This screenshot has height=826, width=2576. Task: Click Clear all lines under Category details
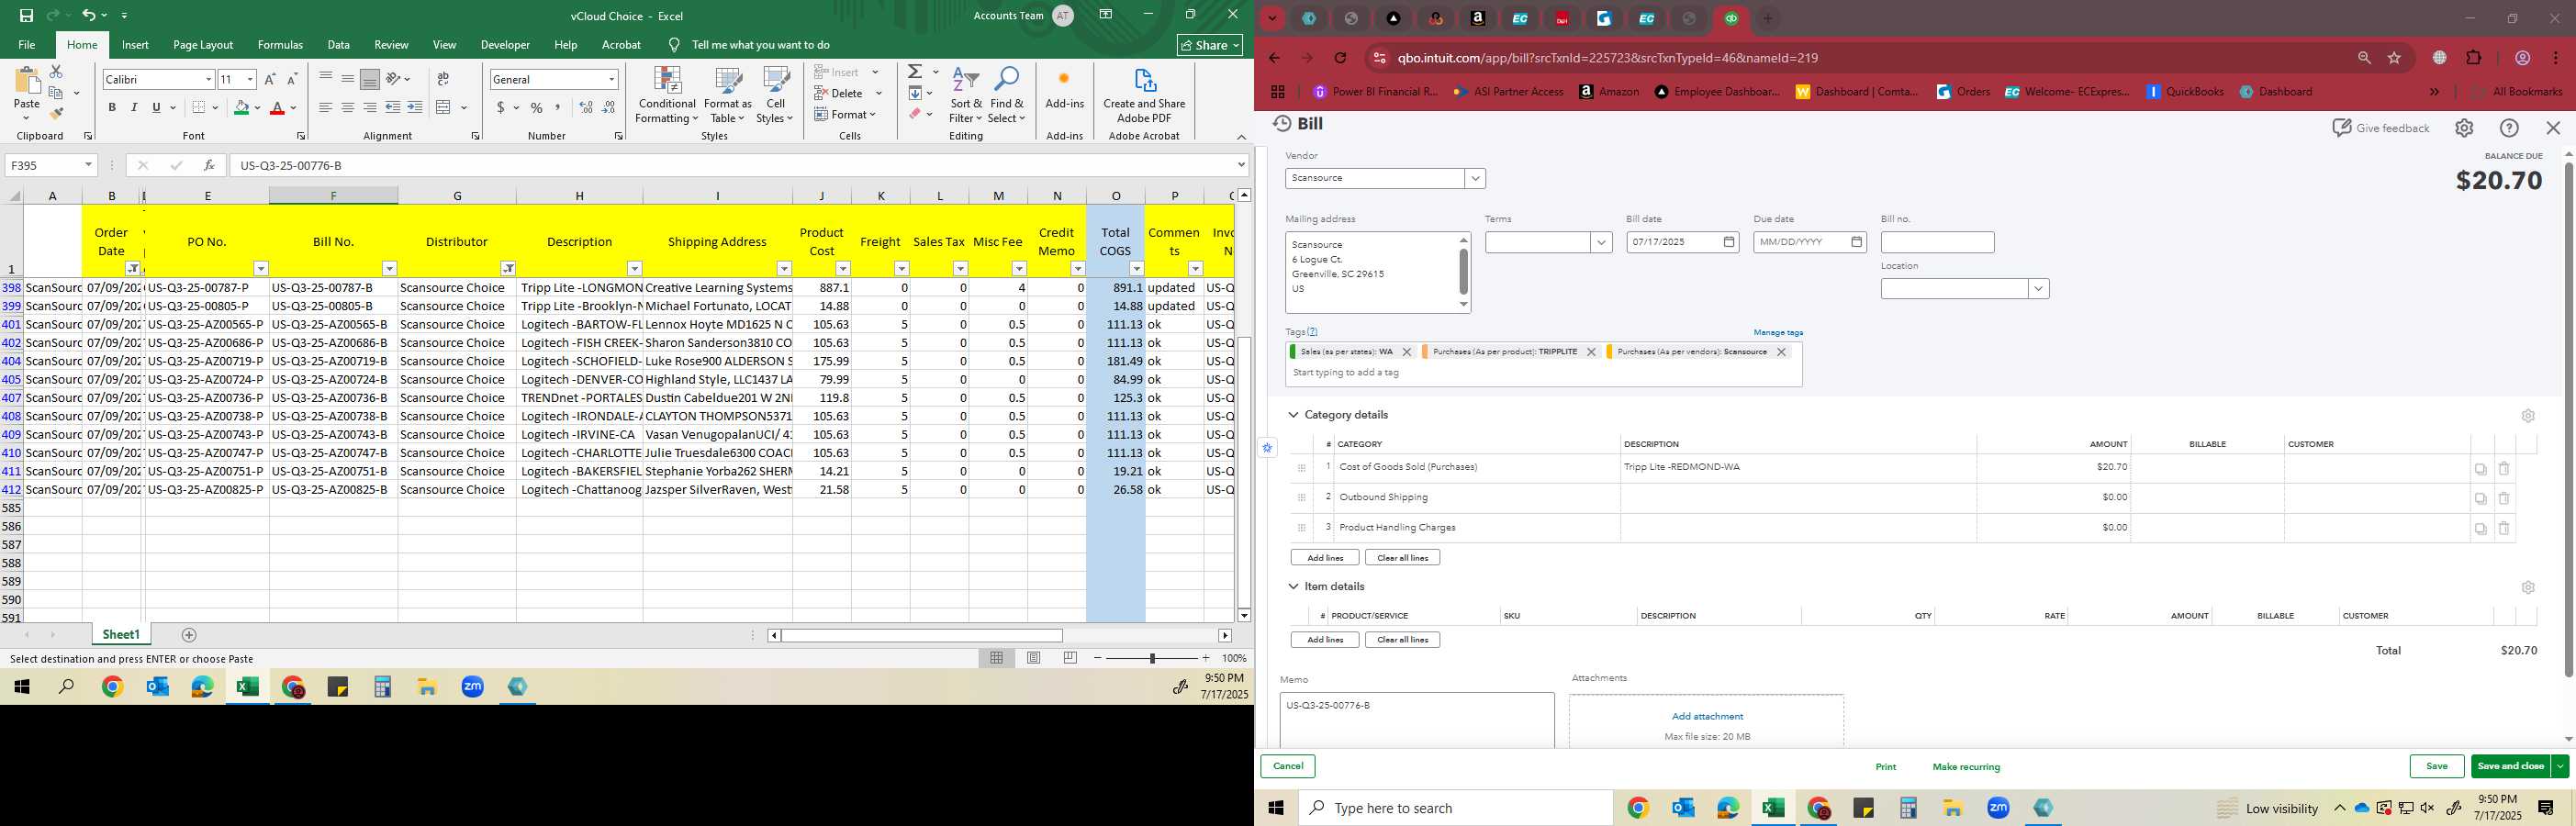point(1402,558)
